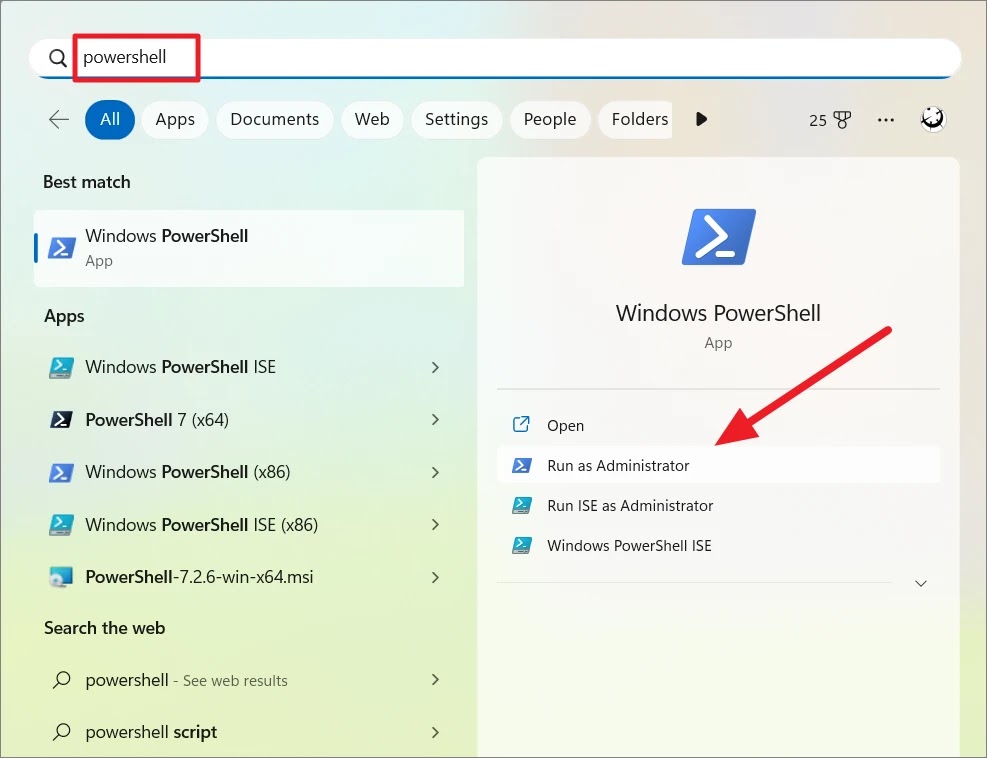987x758 pixels.
Task: Expand Windows PowerShell ISE result options chevron
Action: tap(435, 367)
